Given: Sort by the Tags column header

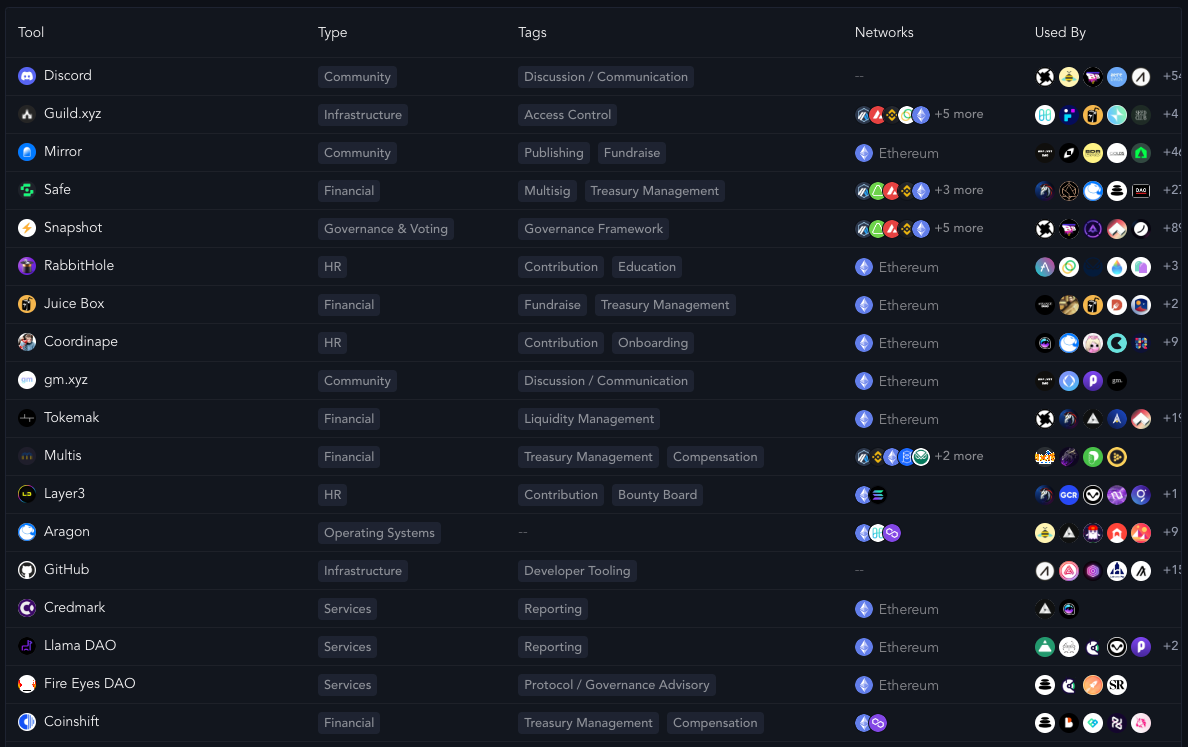Looking at the screenshot, I should coord(532,33).
